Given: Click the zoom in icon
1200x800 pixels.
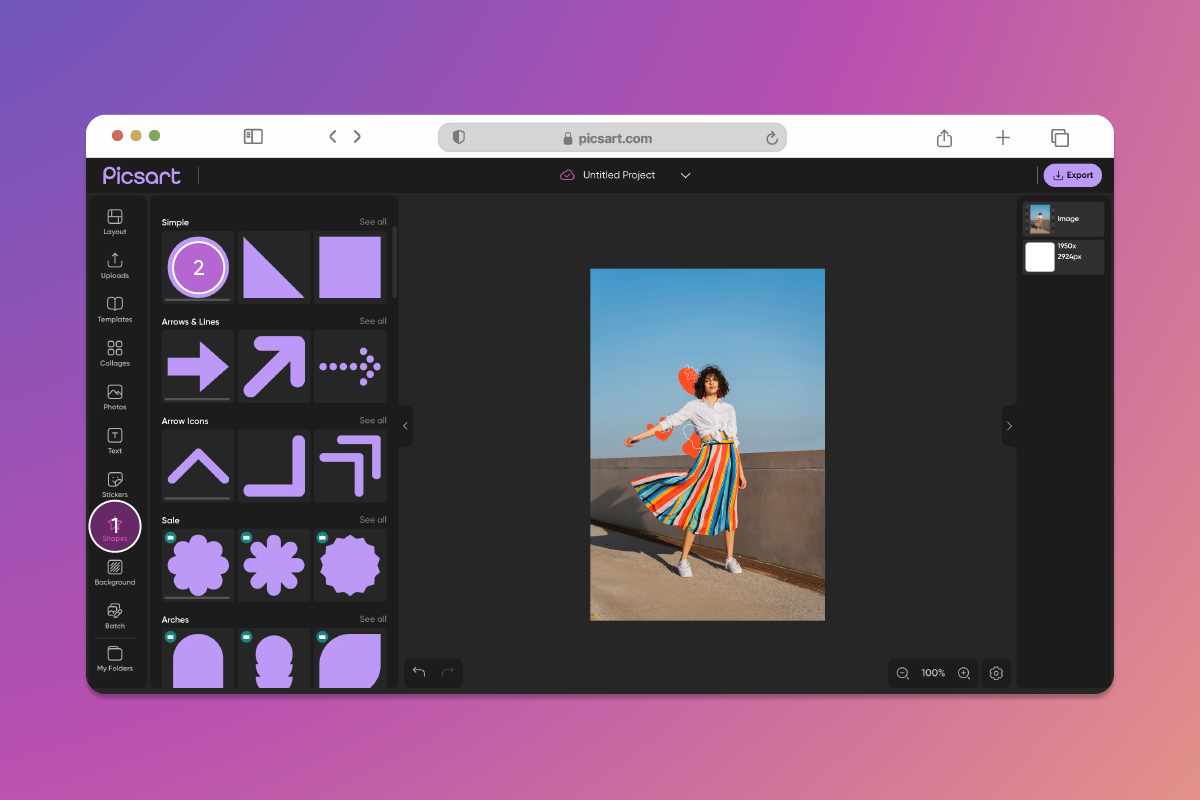Looking at the screenshot, I should click(x=964, y=673).
